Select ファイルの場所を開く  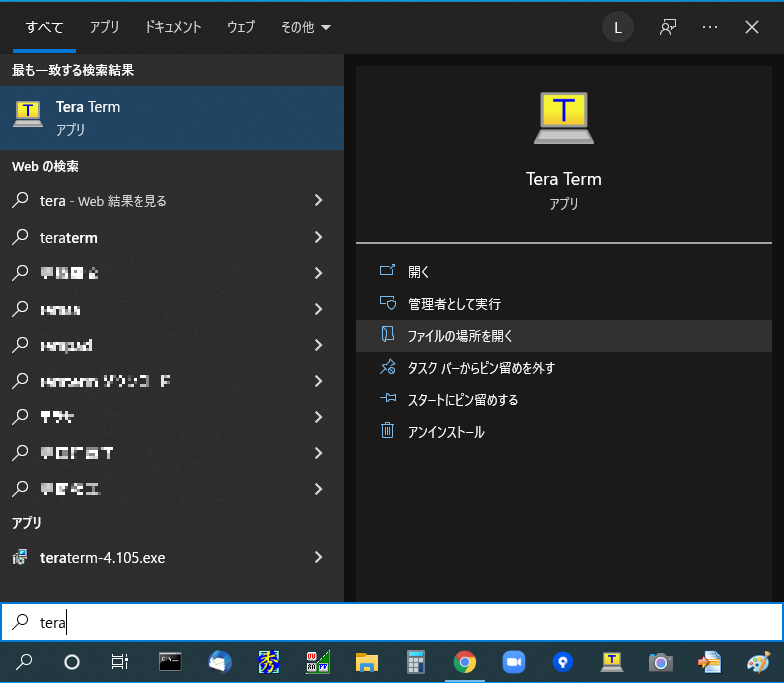point(564,336)
